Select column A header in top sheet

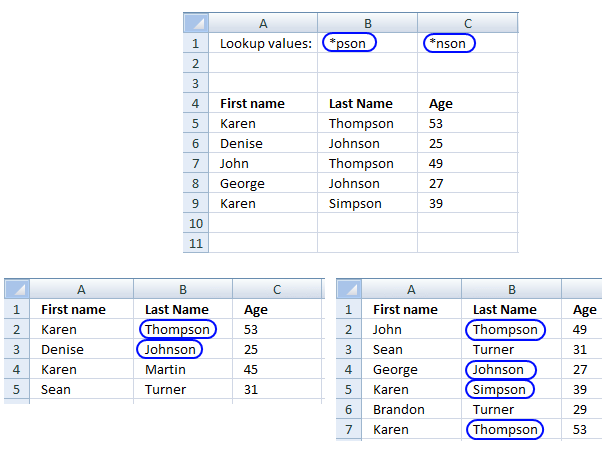coord(263,23)
